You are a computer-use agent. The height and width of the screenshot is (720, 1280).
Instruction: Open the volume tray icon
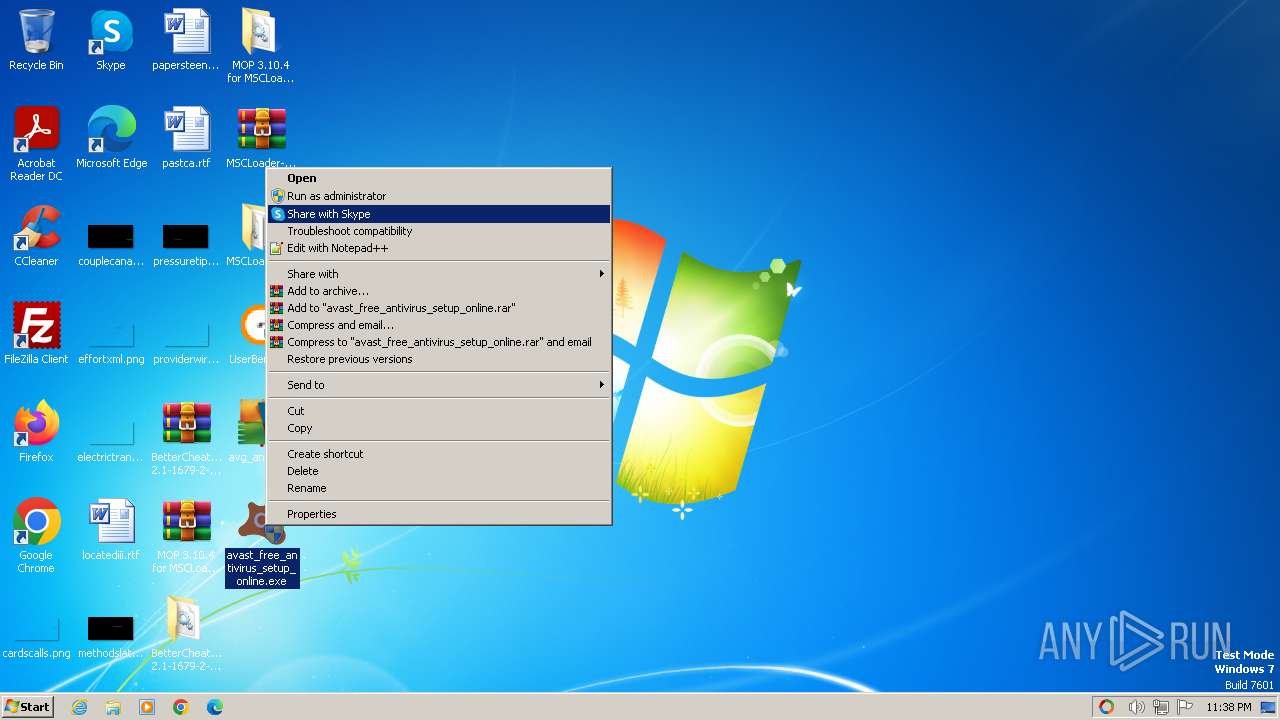click(1136, 707)
